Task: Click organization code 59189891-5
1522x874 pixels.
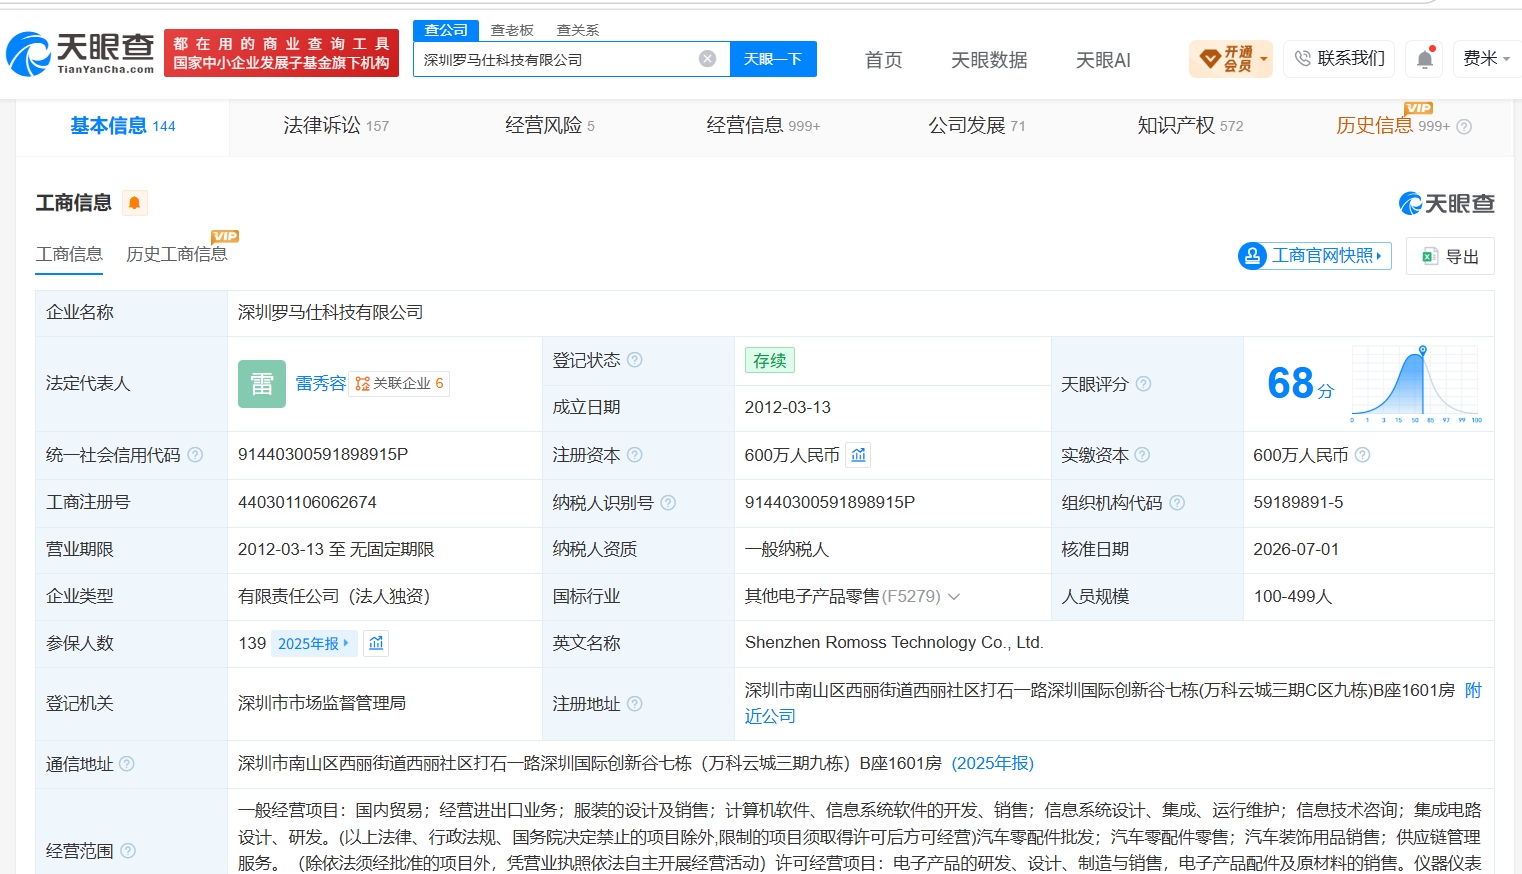Action: coord(1298,503)
